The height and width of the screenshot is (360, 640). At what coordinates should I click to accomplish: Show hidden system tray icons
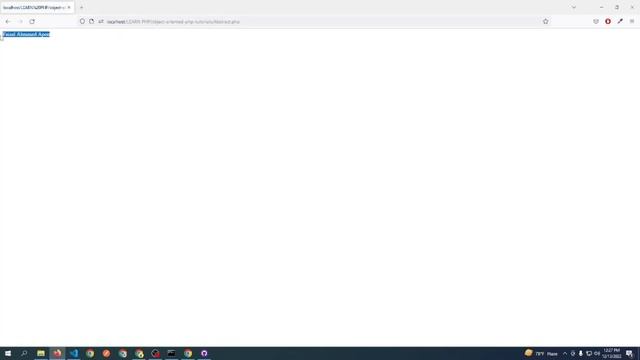565,353
